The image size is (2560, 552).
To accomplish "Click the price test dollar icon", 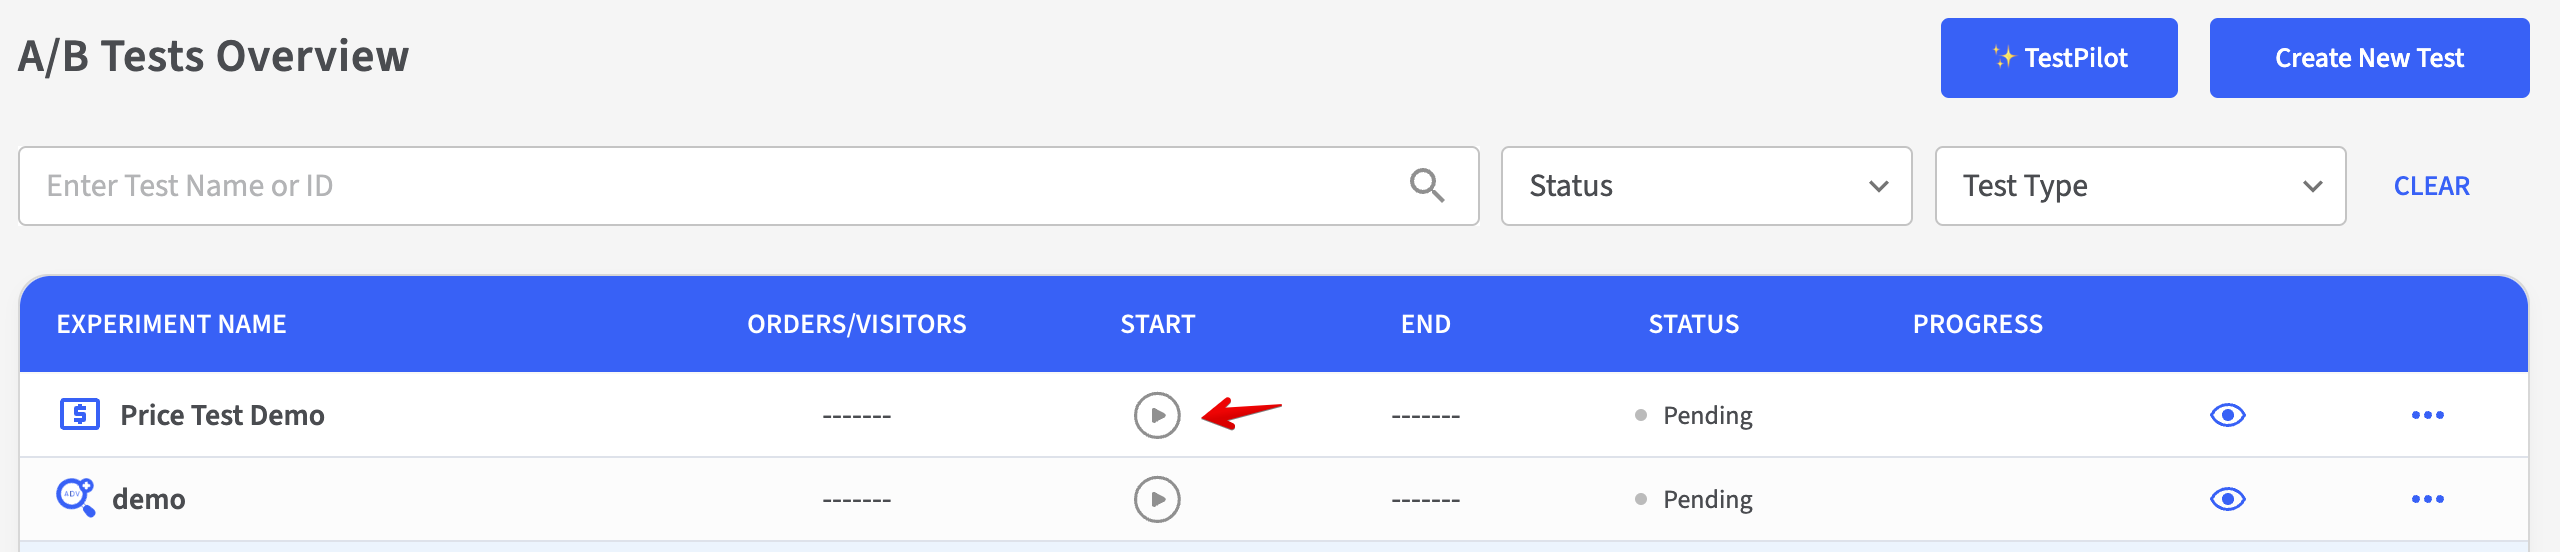I will click(80, 414).
